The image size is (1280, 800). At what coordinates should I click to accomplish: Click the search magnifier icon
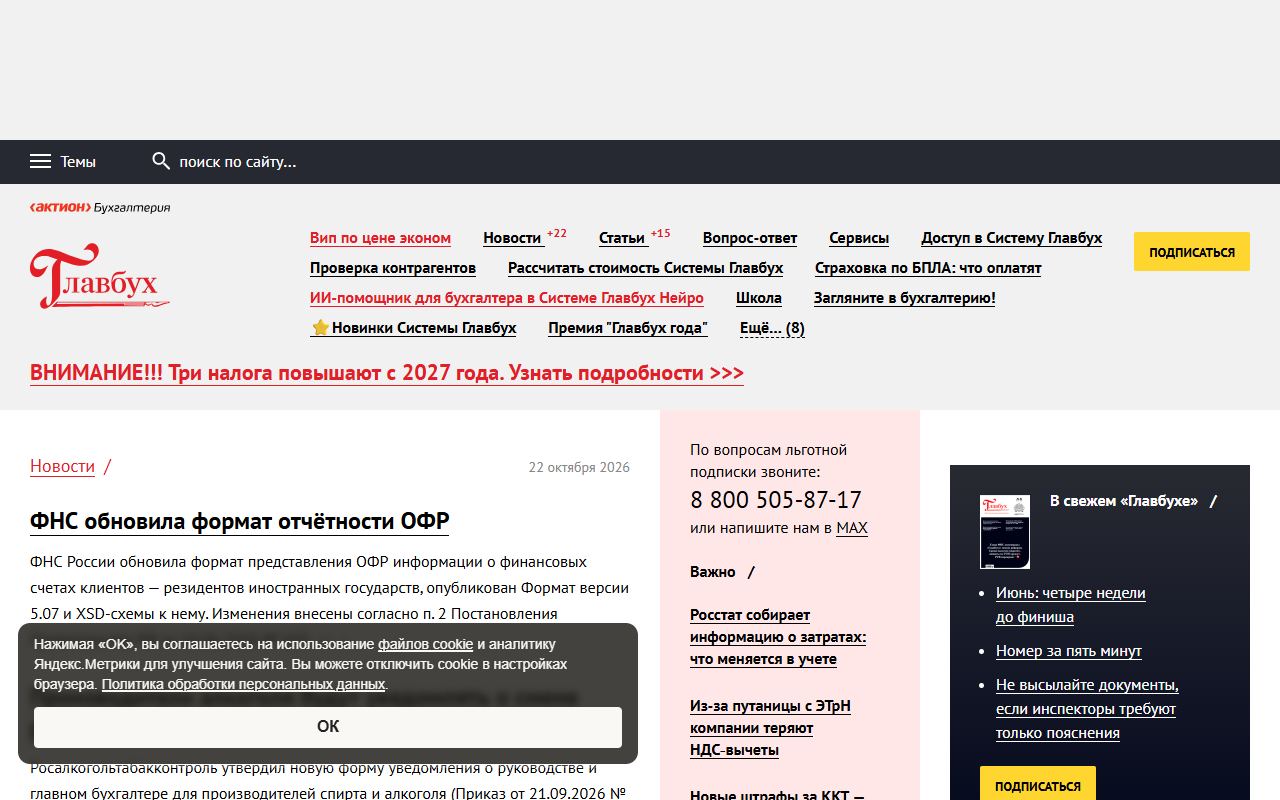pos(161,161)
